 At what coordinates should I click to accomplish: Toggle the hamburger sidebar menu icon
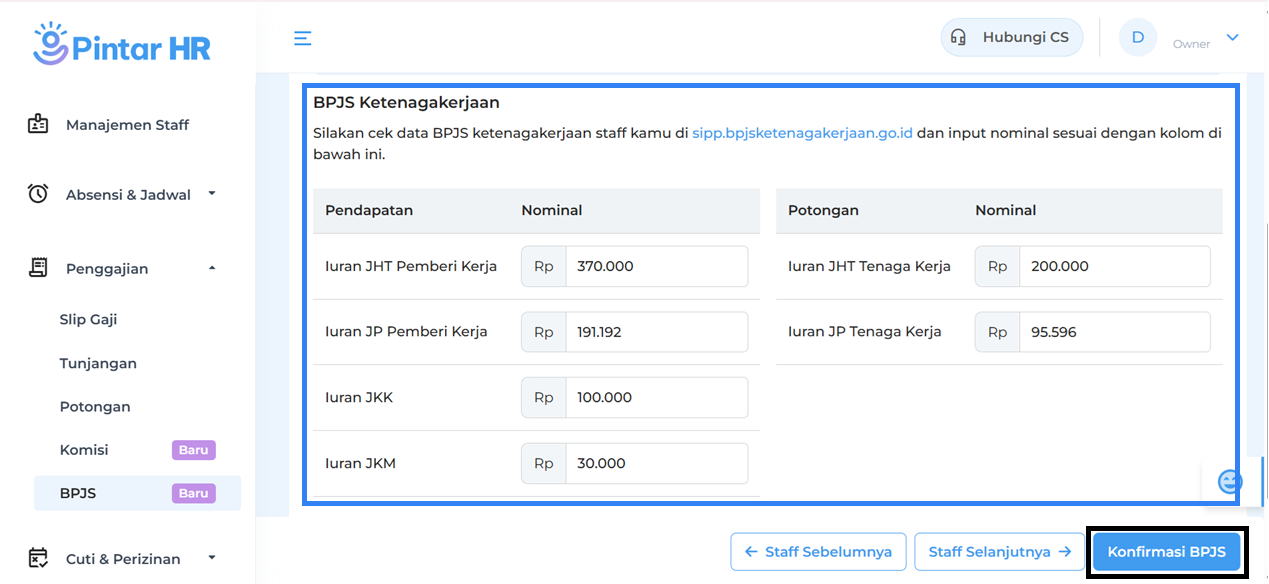(302, 38)
